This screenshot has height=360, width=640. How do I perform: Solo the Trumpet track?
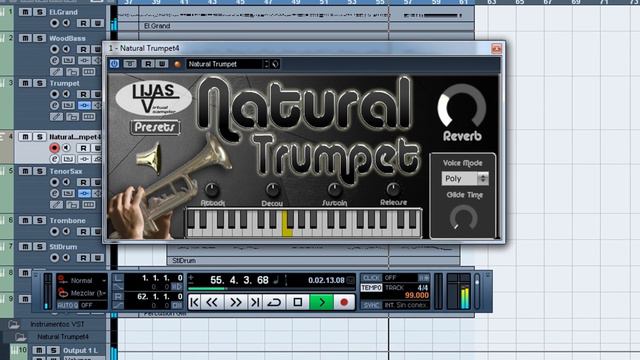(x=40, y=83)
